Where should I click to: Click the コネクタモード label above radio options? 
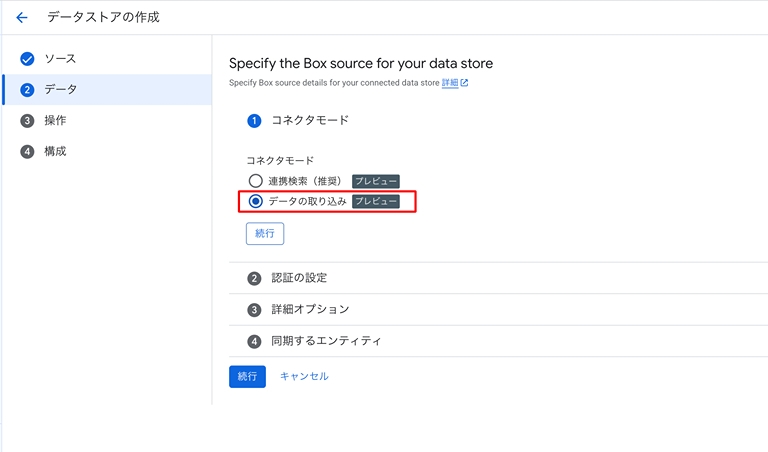click(x=280, y=161)
